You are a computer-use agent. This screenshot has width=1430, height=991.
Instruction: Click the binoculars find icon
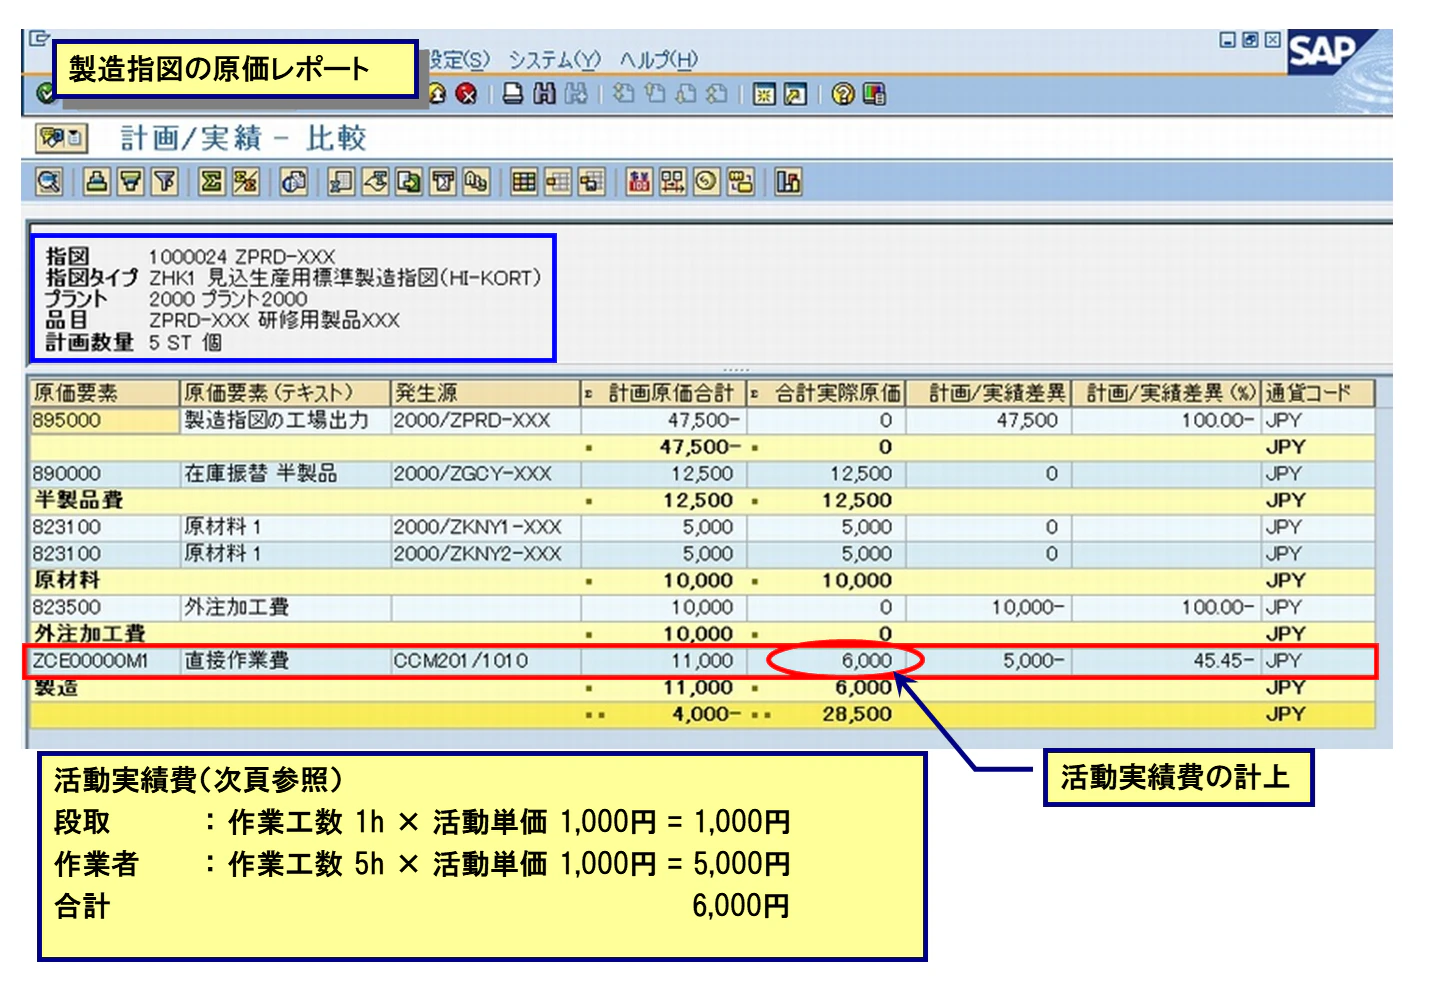(543, 95)
